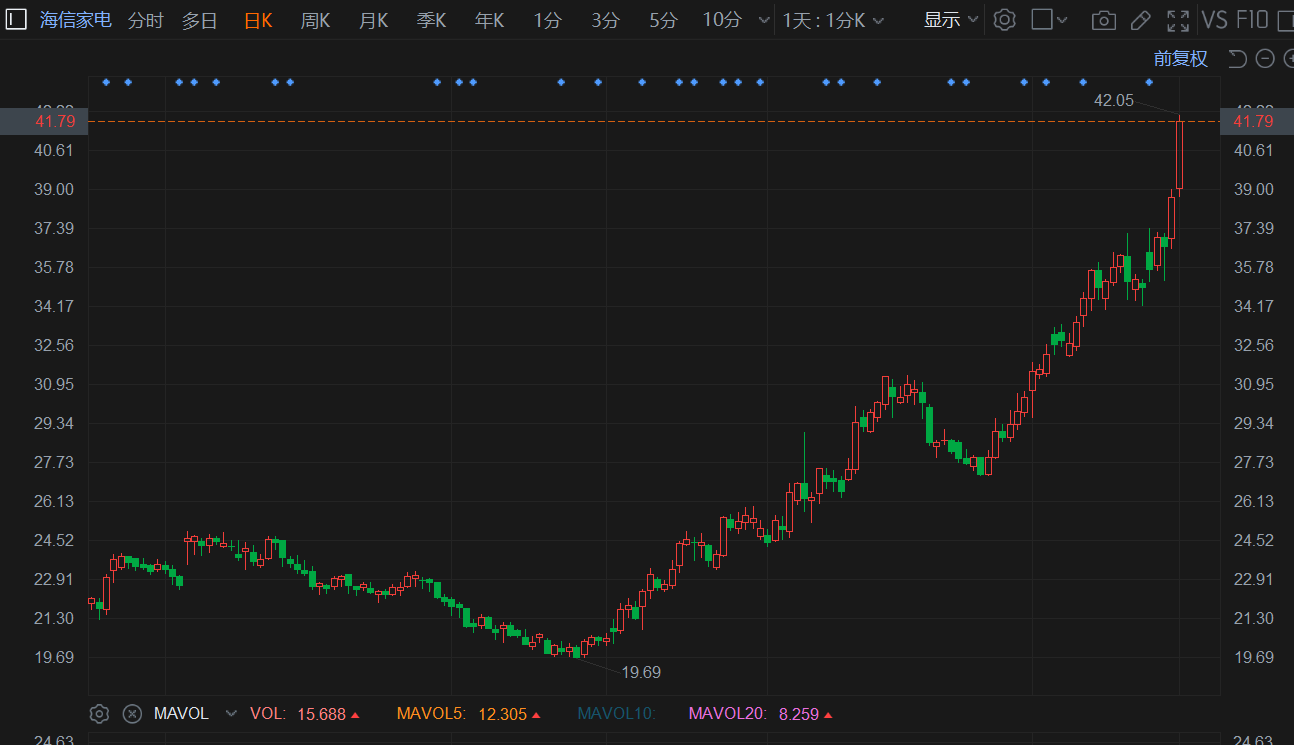Open VS comparison button
This screenshot has width=1294, height=745.
1214,20
